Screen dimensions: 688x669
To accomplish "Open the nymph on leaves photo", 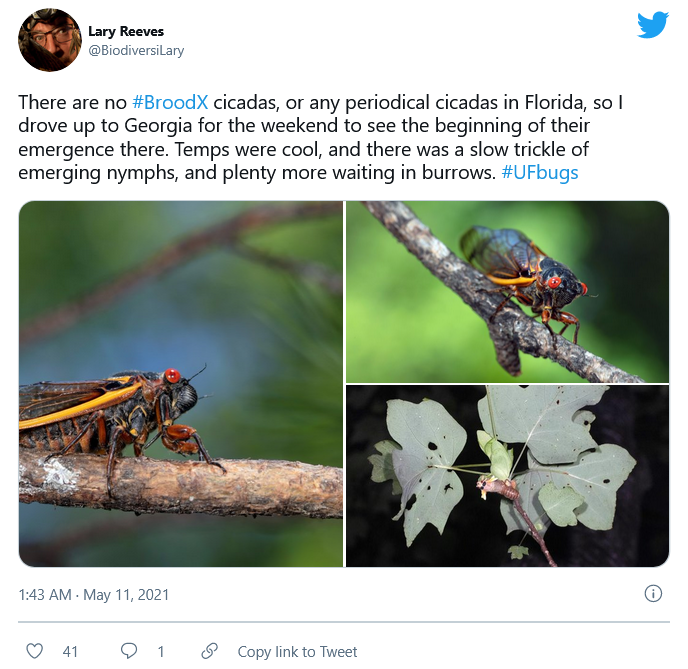I will pyautogui.click(x=507, y=476).
